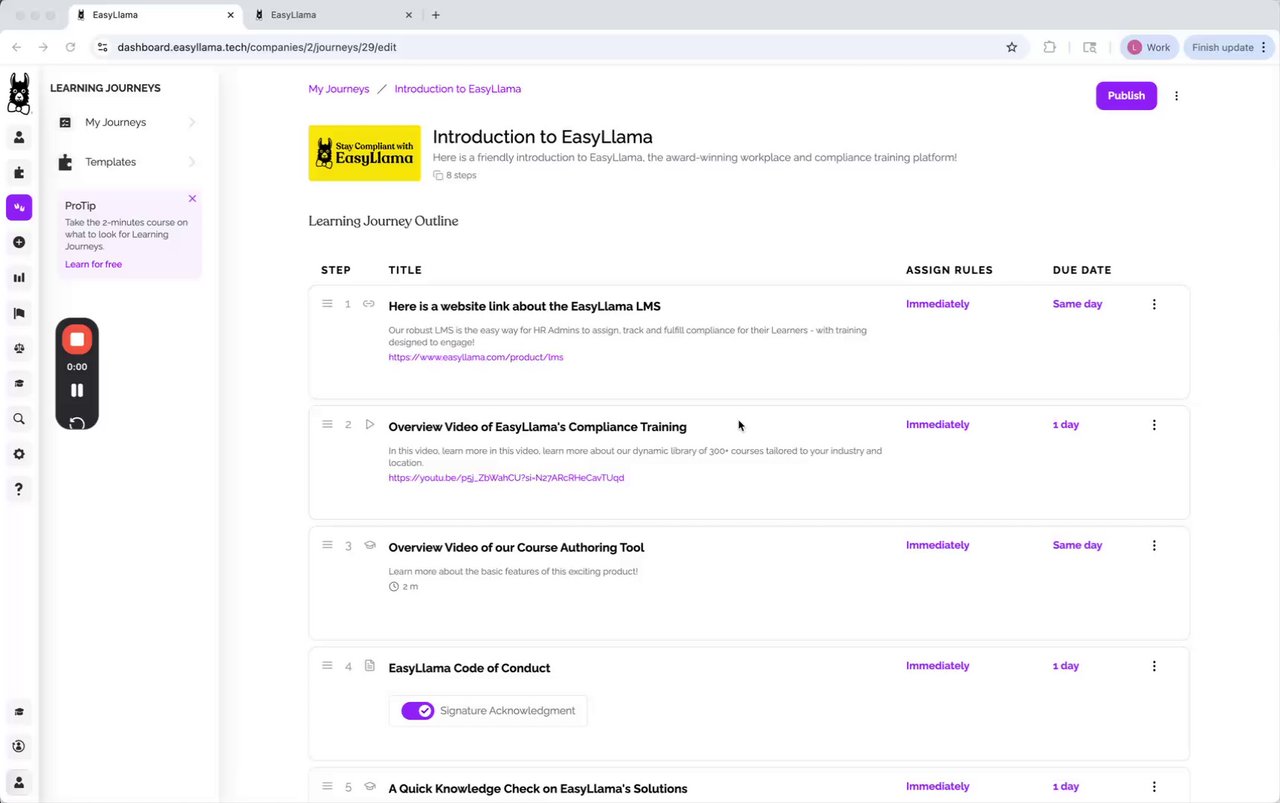
Task: Dismiss the ProTip card
Action: pyautogui.click(x=192, y=199)
